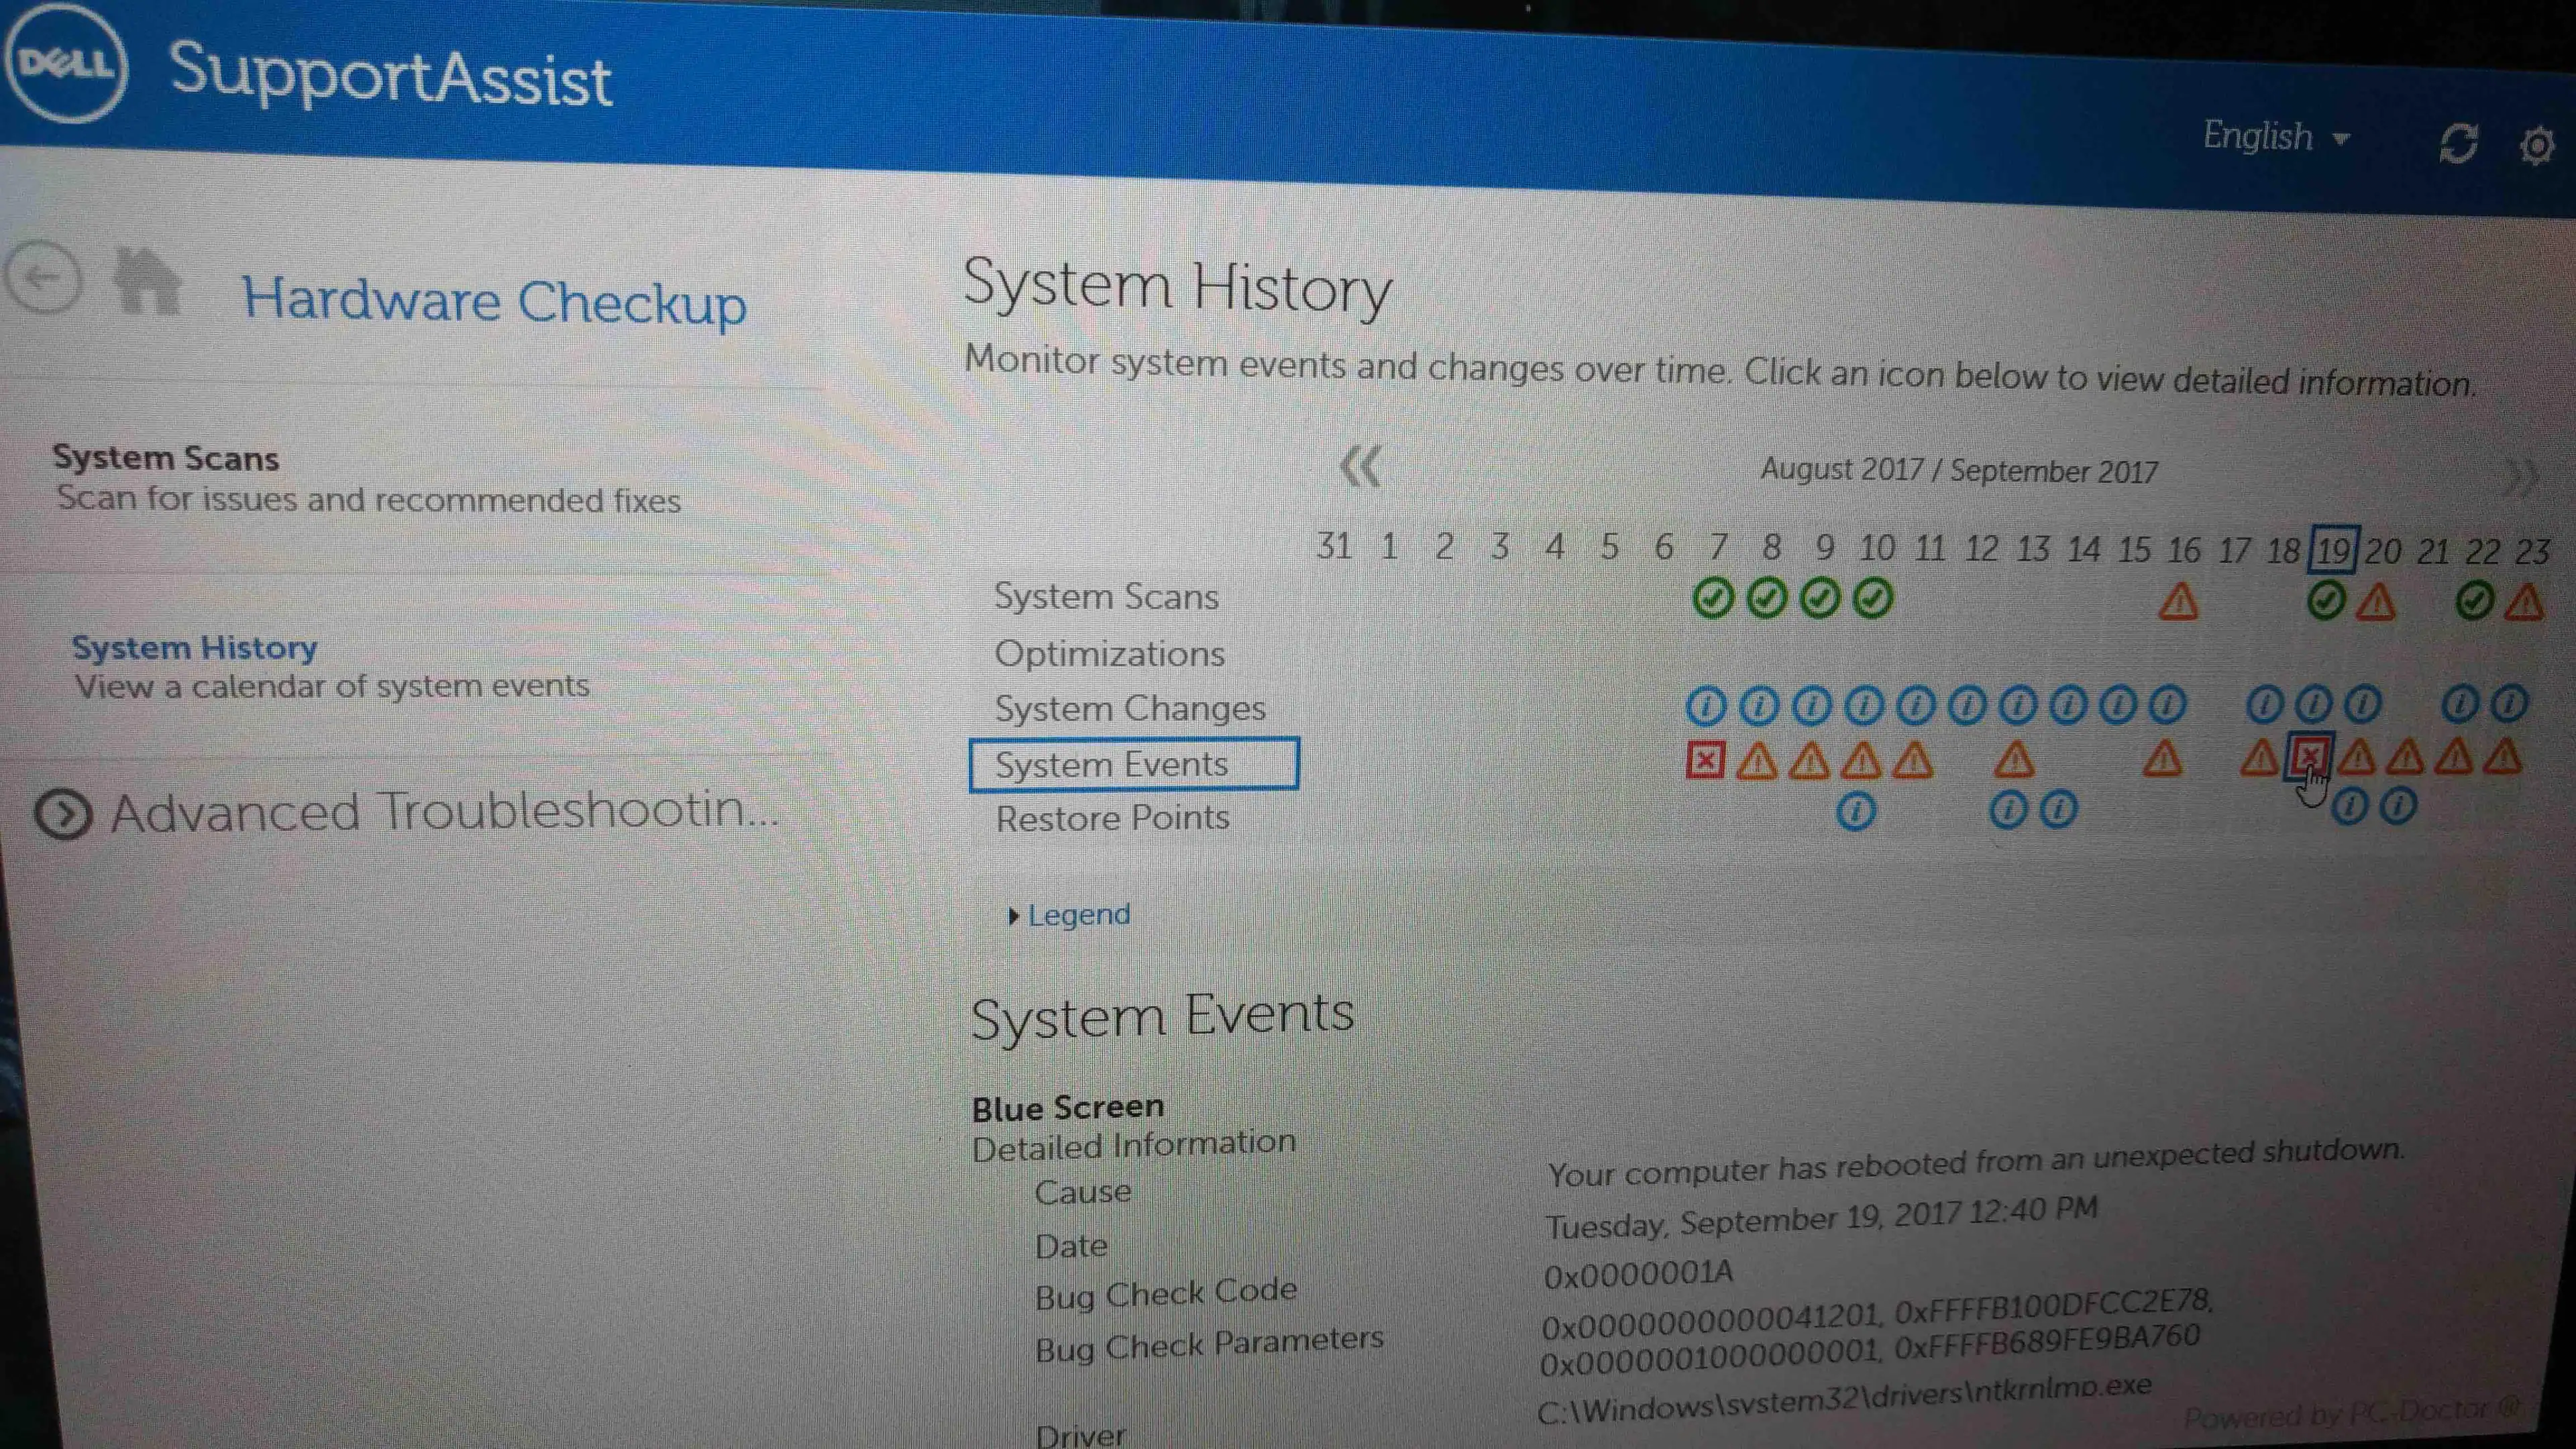Click the back arrow button
The width and height of the screenshot is (2576, 1449).
tap(43, 278)
